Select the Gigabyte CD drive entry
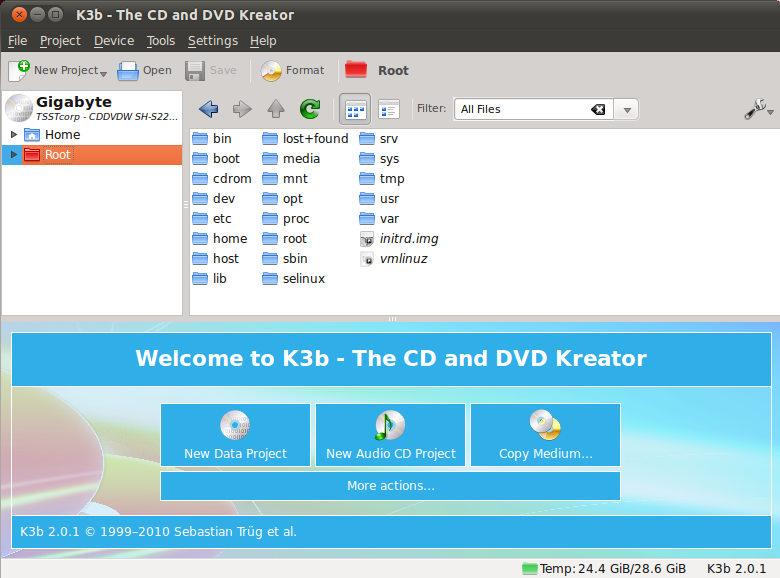Screen dimensions: 780x578 pos(92,108)
